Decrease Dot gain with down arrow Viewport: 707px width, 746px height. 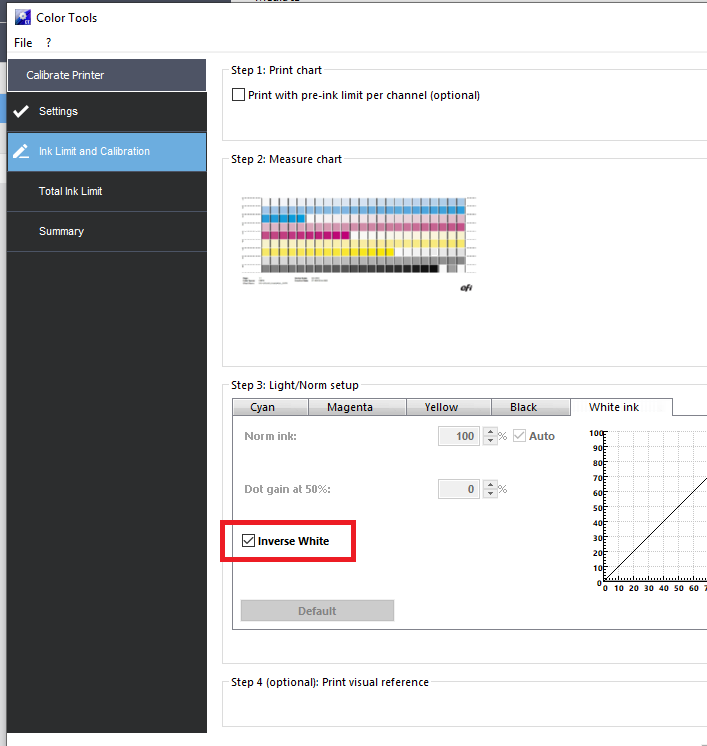tap(490, 493)
